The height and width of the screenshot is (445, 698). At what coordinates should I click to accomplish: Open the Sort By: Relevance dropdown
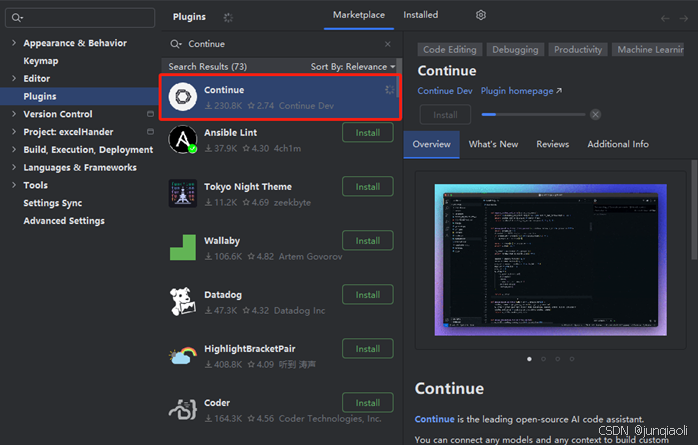(x=353, y=67)
